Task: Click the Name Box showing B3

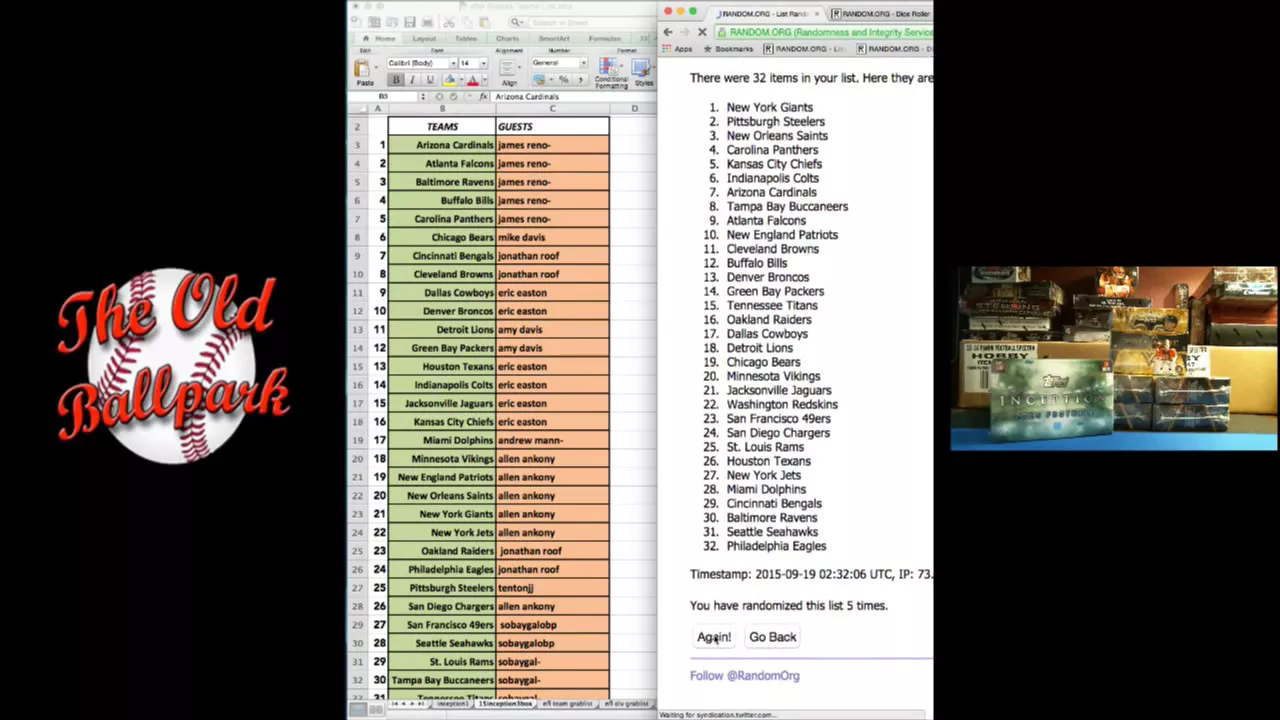Action: [x=383, y=96]
